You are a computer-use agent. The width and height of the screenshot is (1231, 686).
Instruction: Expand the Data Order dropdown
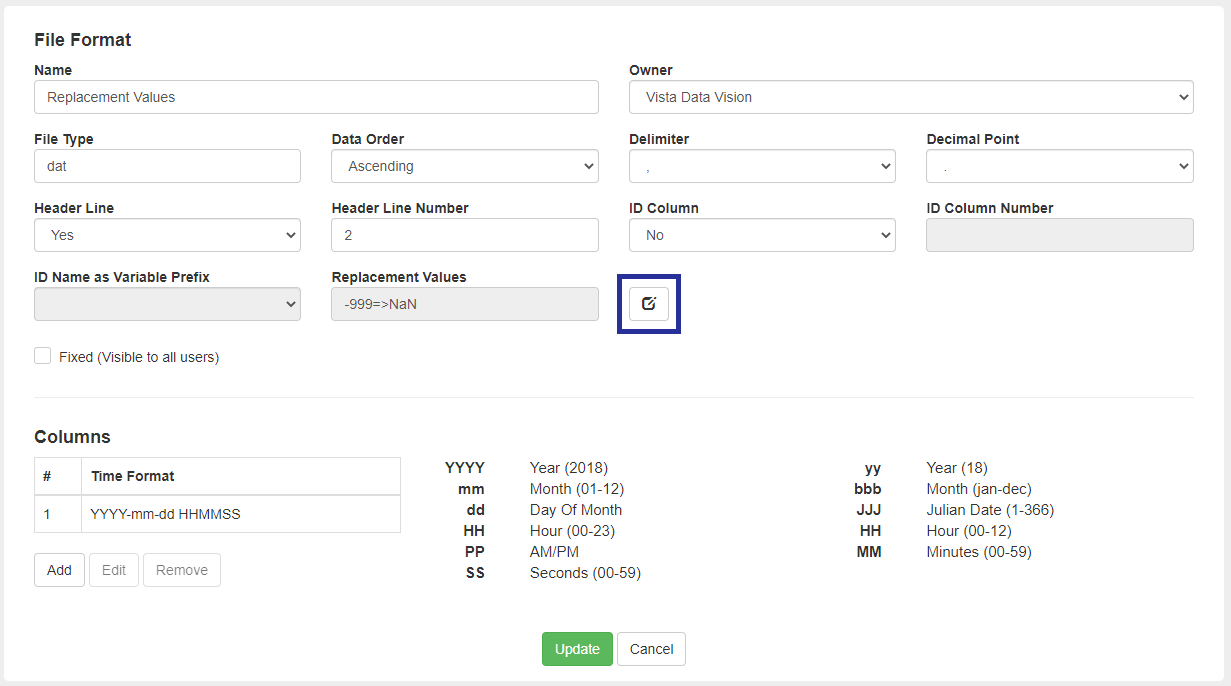tap(465, 166)
